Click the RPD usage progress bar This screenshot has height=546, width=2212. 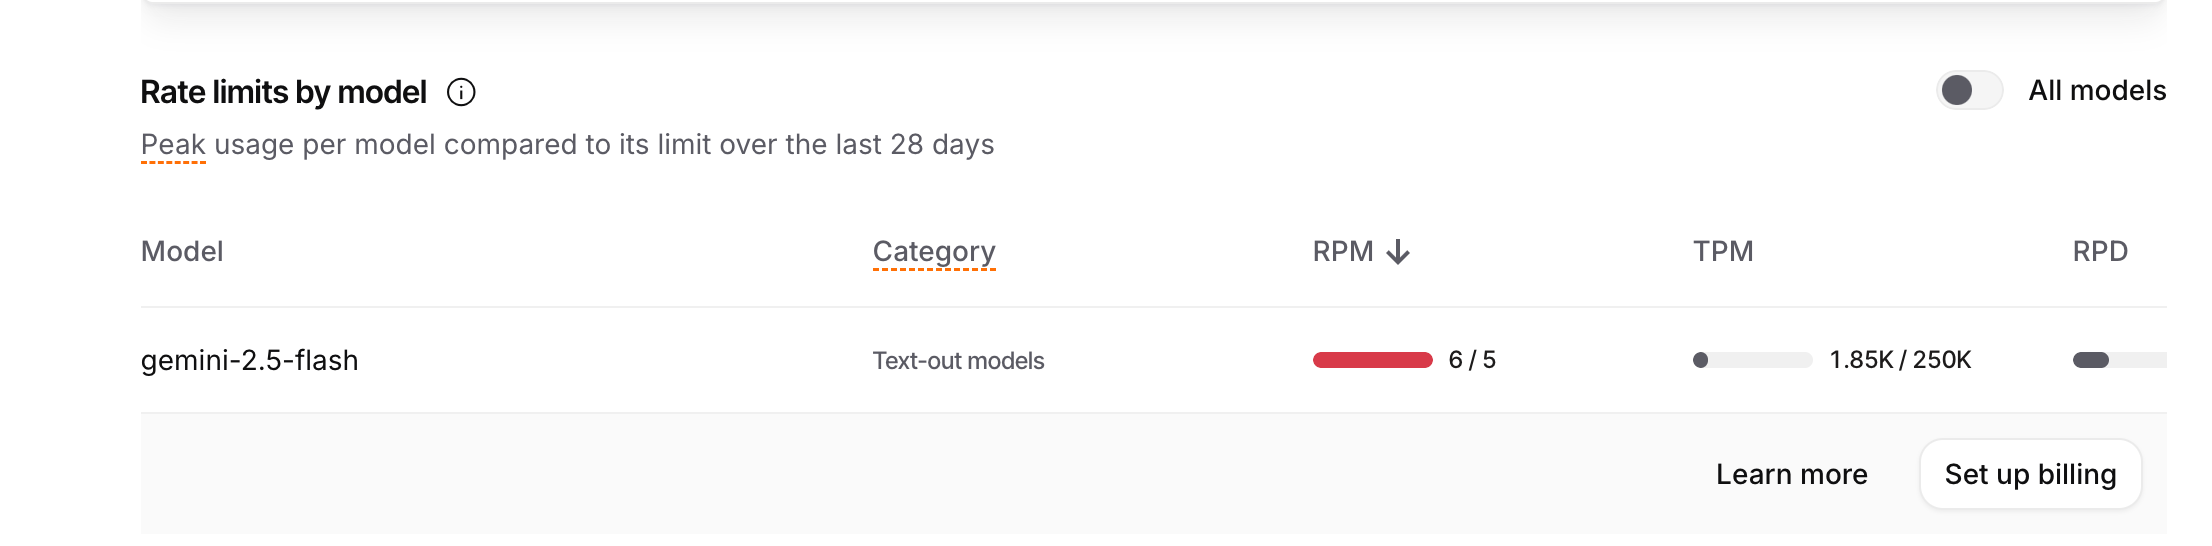tap(2118, 360)
